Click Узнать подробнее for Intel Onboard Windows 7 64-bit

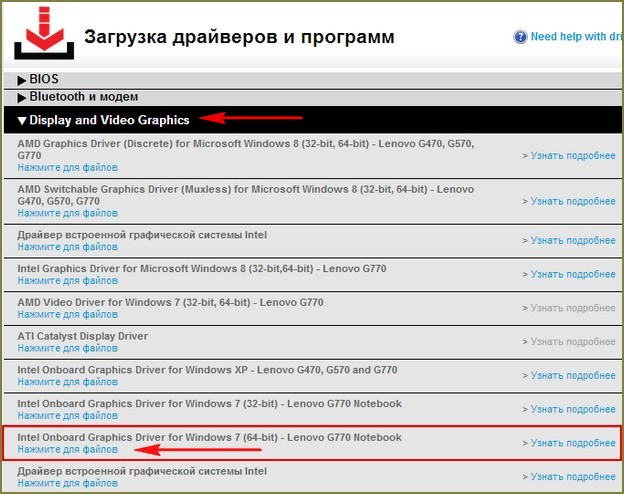(569, 442)
